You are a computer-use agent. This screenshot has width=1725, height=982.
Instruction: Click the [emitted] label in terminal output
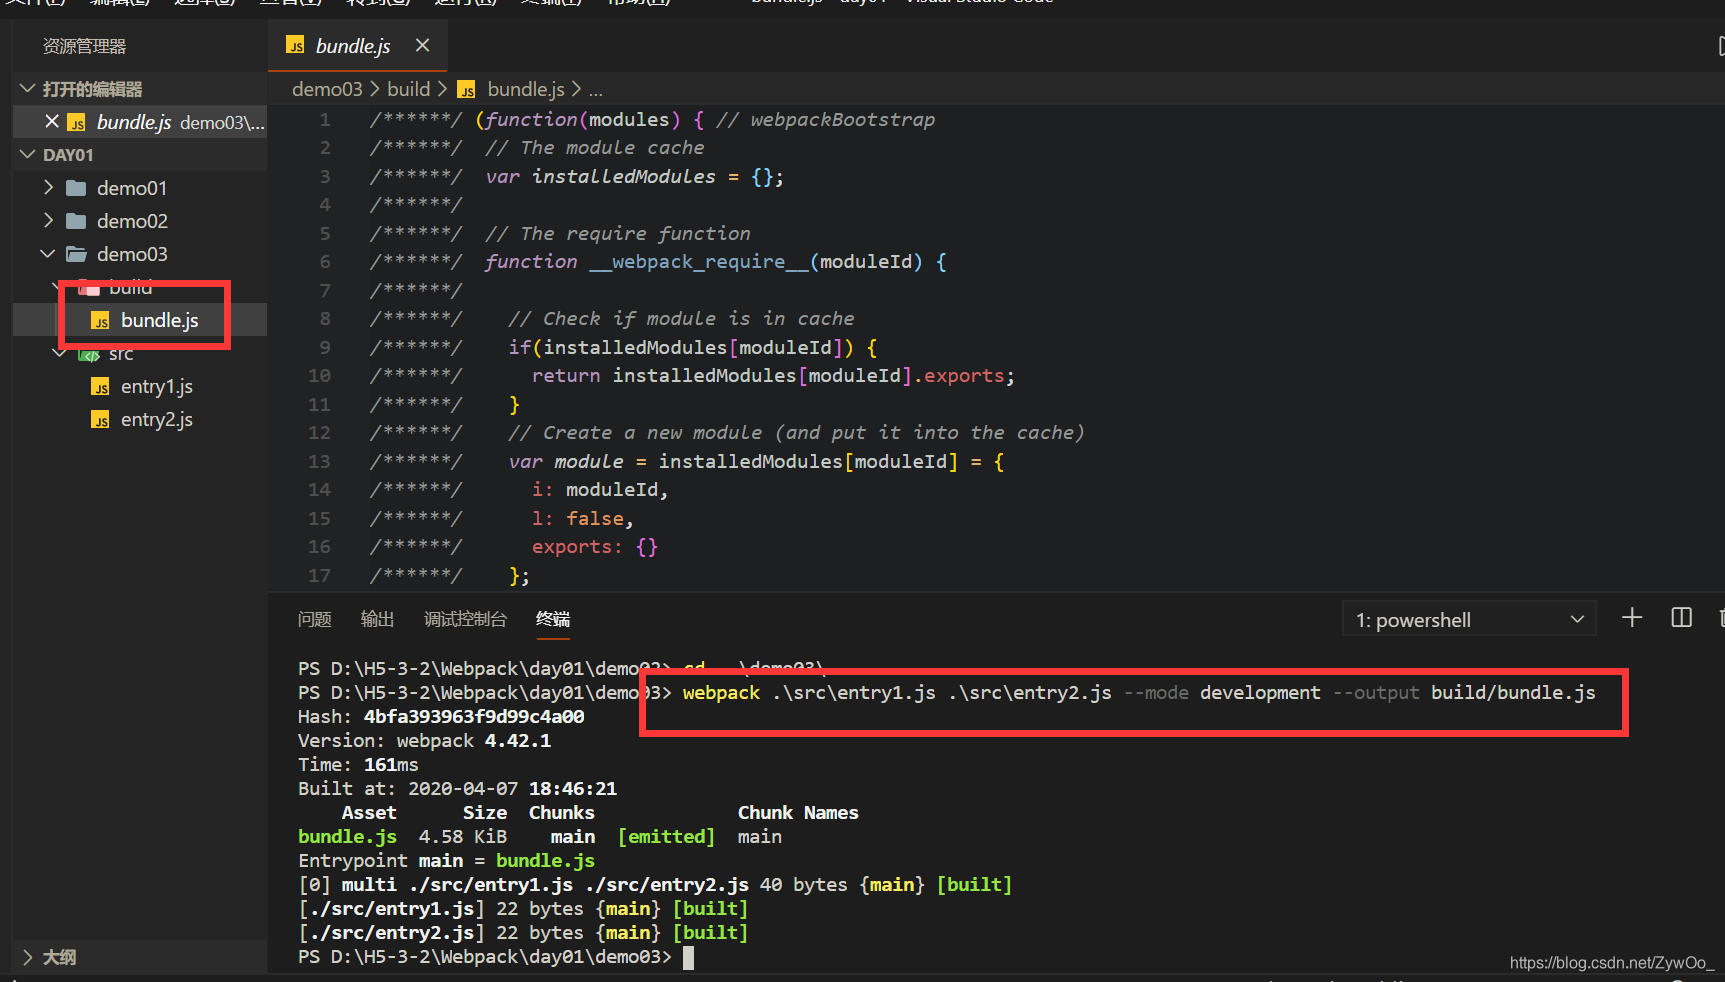point(666,836)
